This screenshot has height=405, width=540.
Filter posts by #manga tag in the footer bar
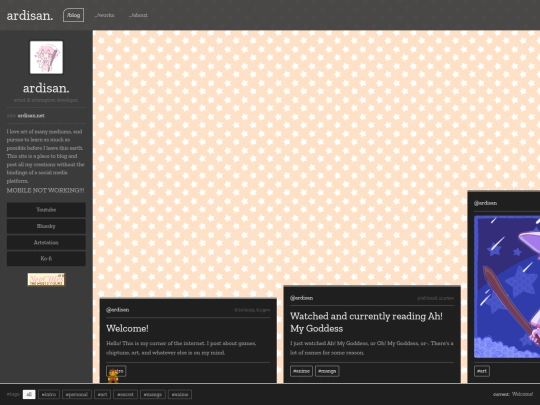tap(153, 394)
